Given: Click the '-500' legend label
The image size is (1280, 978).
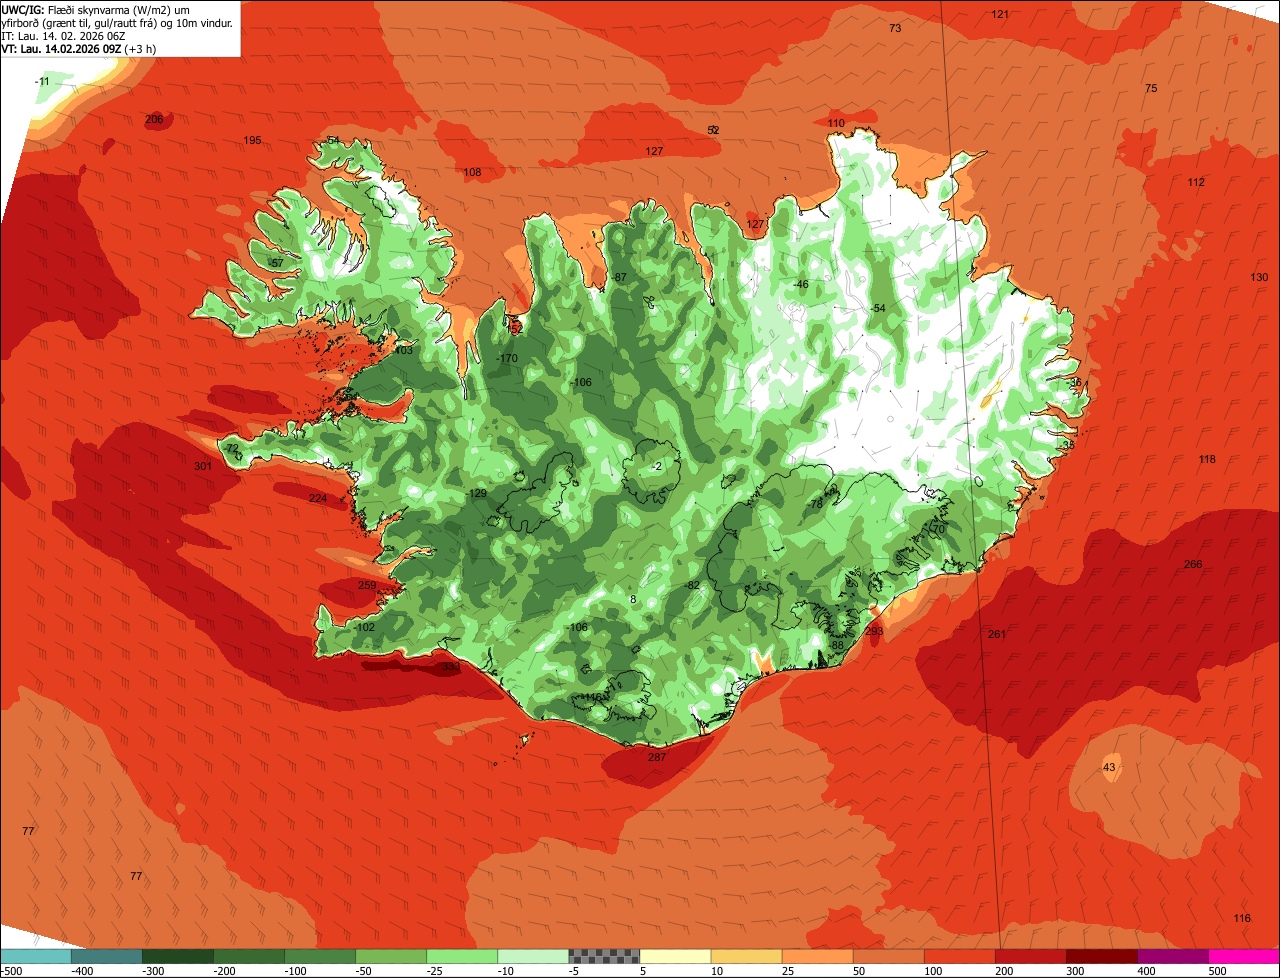Looking at the screenshot, I should point(11,971).
